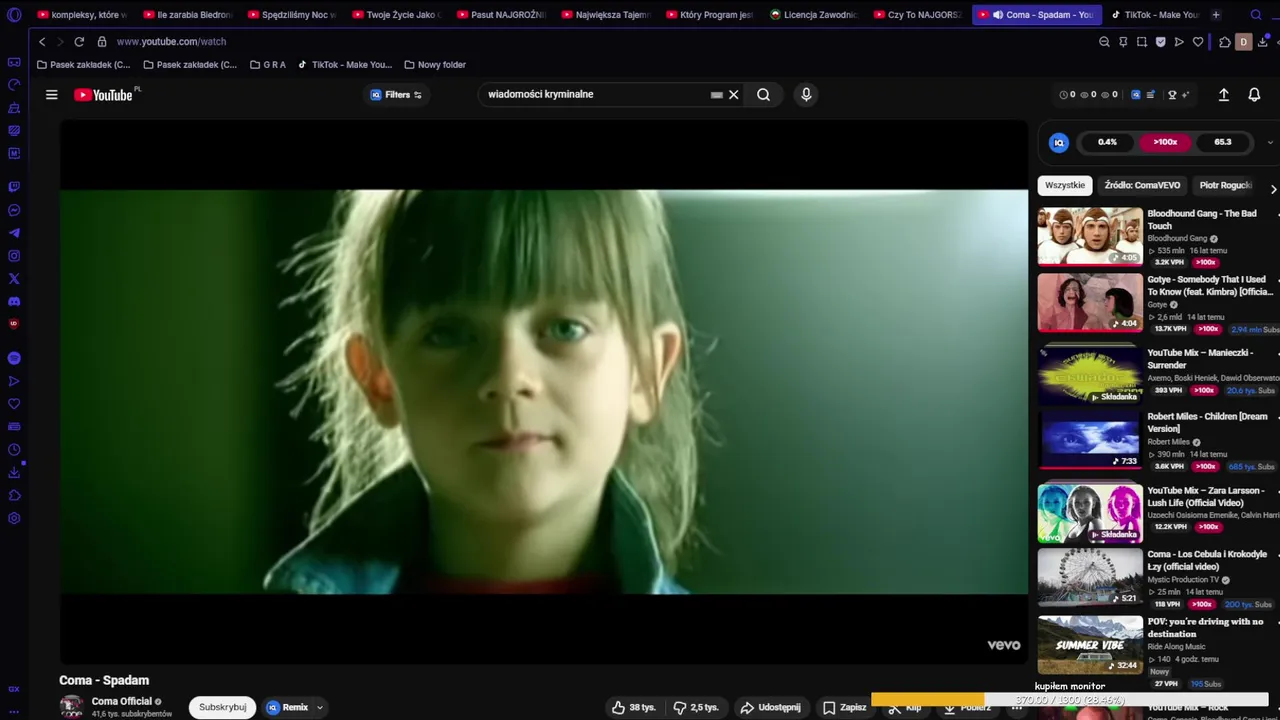This screenshot has width=1280, height=720.
Task: Open Bloodhound Gang - The Bad Touch thumbnail
Action: [1090, 236]
